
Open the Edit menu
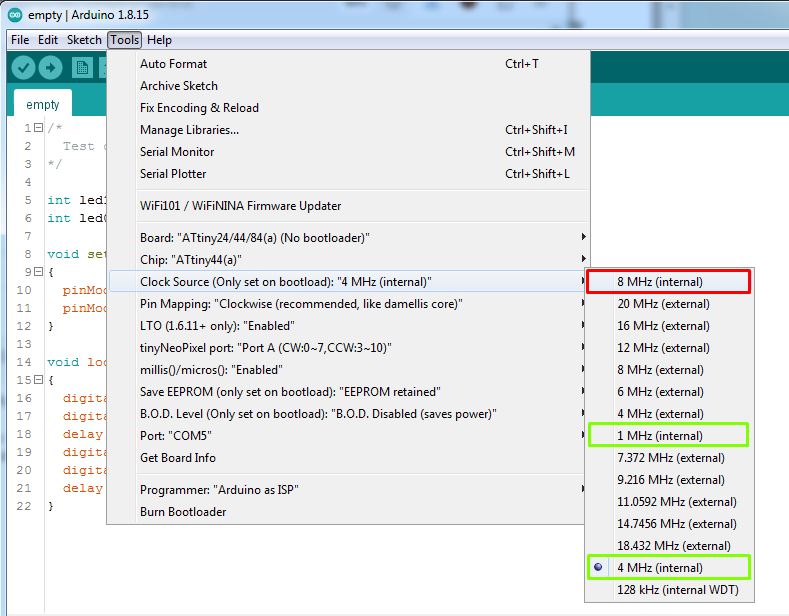pos(48,40)
